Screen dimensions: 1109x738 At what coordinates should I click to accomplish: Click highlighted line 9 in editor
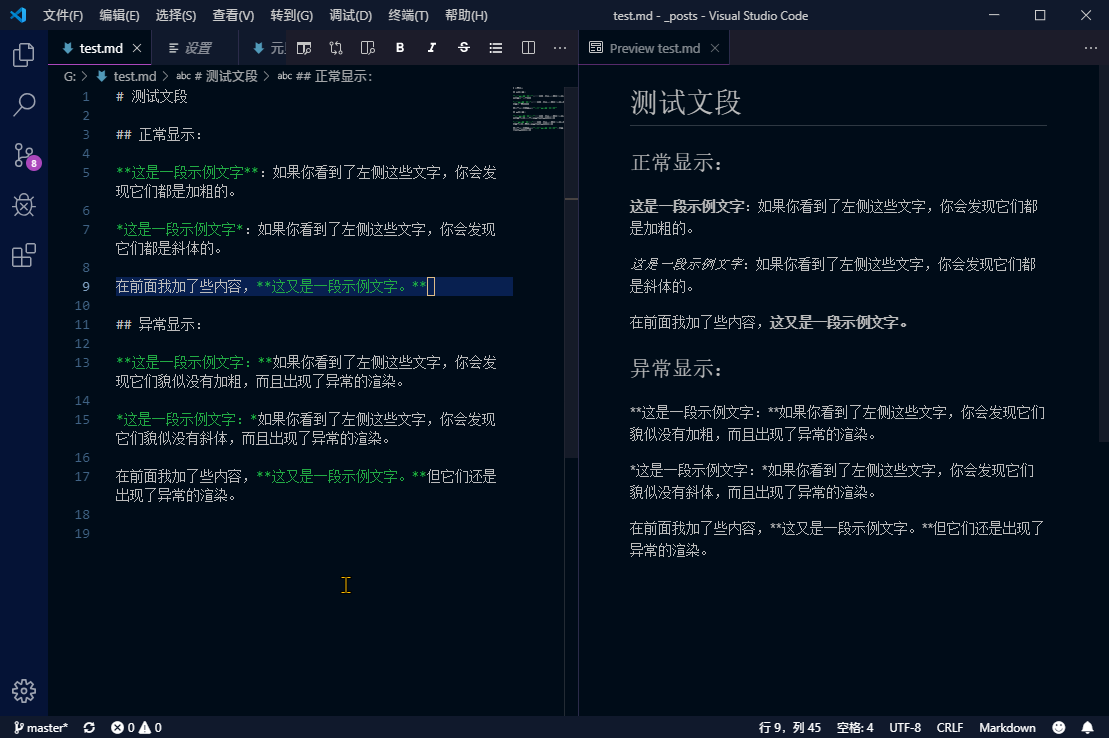point(314,287)
